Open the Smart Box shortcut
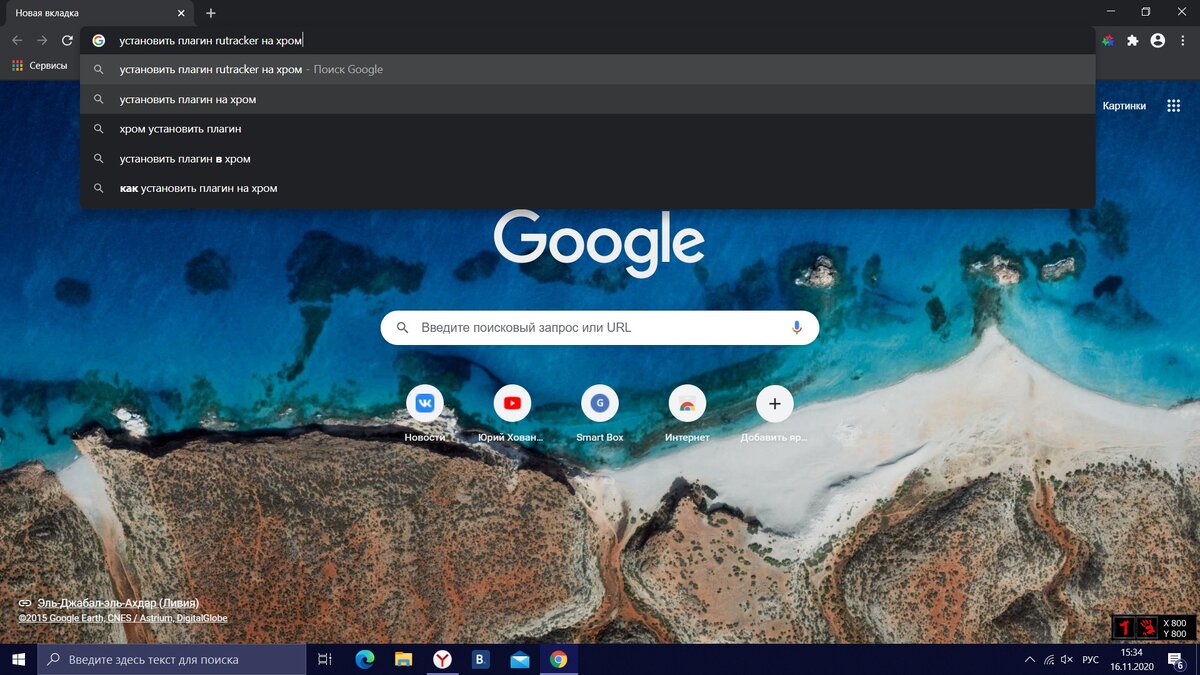This screenshot has height=675, width=1200. tap(600, 403)
